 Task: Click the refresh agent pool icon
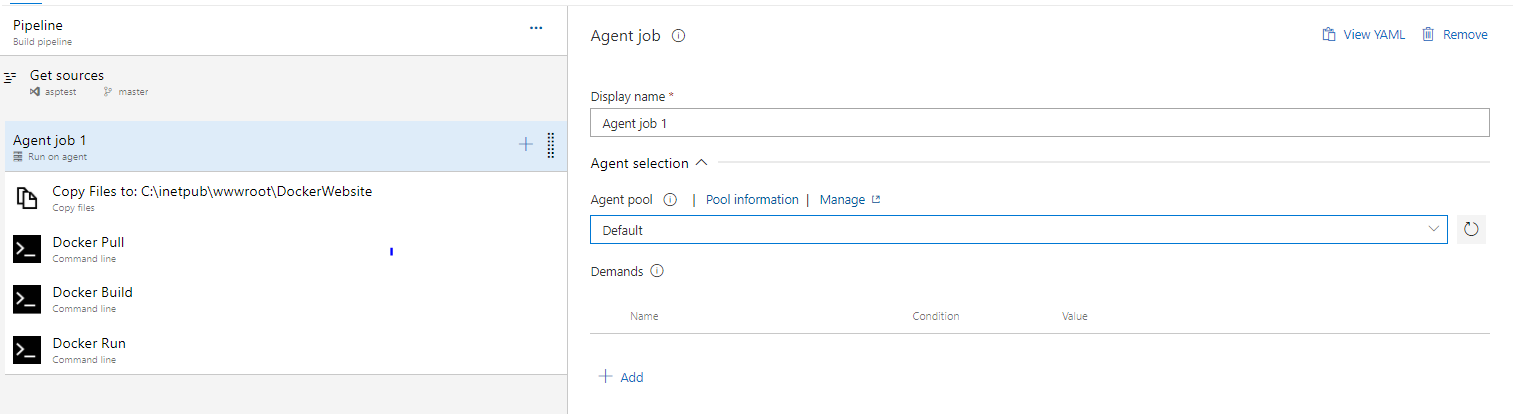tap(1471, 230)
